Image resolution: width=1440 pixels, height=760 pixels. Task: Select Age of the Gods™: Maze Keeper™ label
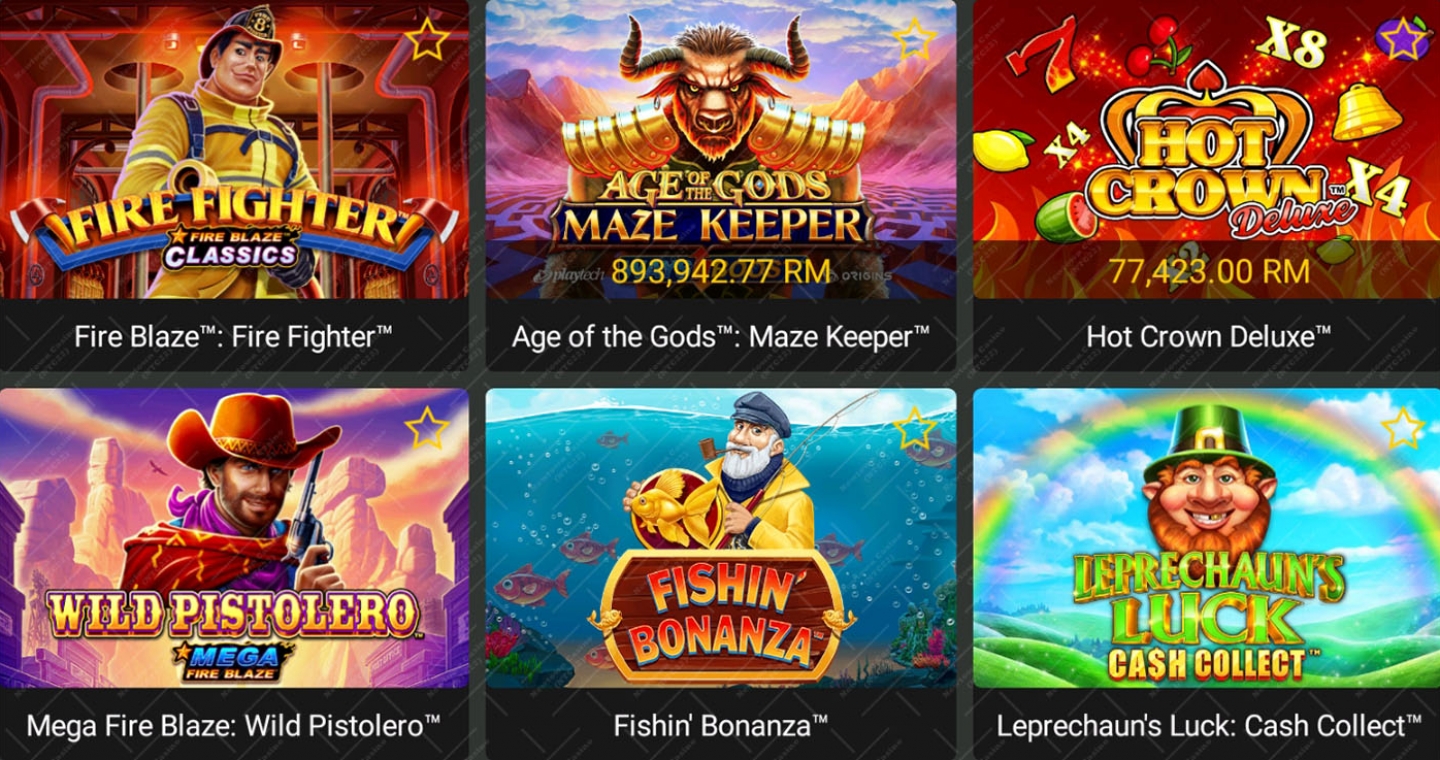click(x=720, y=336)
